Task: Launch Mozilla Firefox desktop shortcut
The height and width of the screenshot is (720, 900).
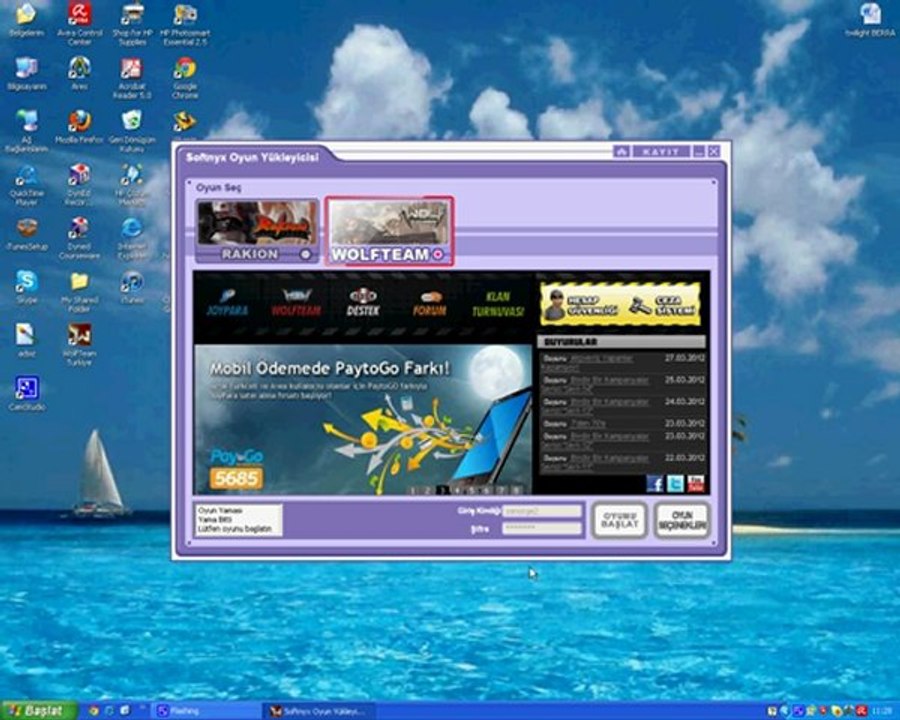Action: click(79, 127)
